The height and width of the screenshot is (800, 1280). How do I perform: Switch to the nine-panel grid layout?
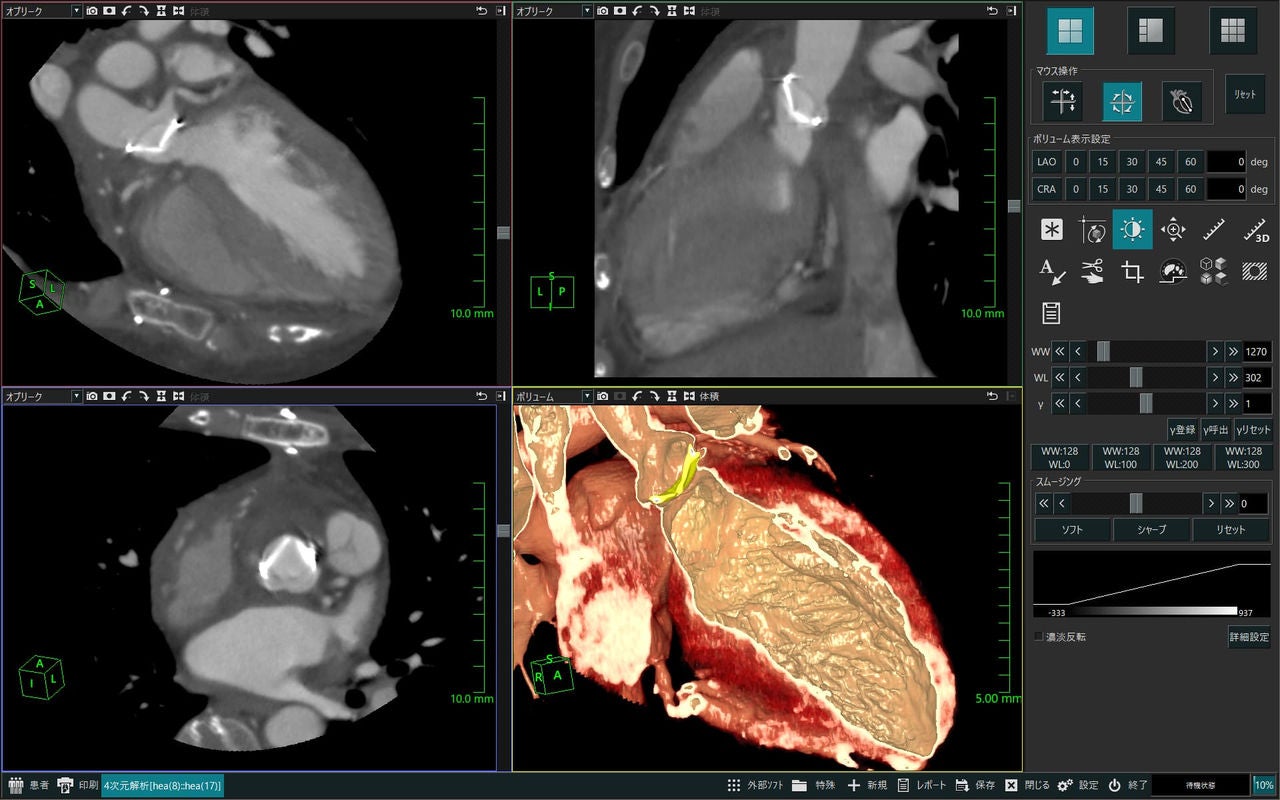point(1233,31)
